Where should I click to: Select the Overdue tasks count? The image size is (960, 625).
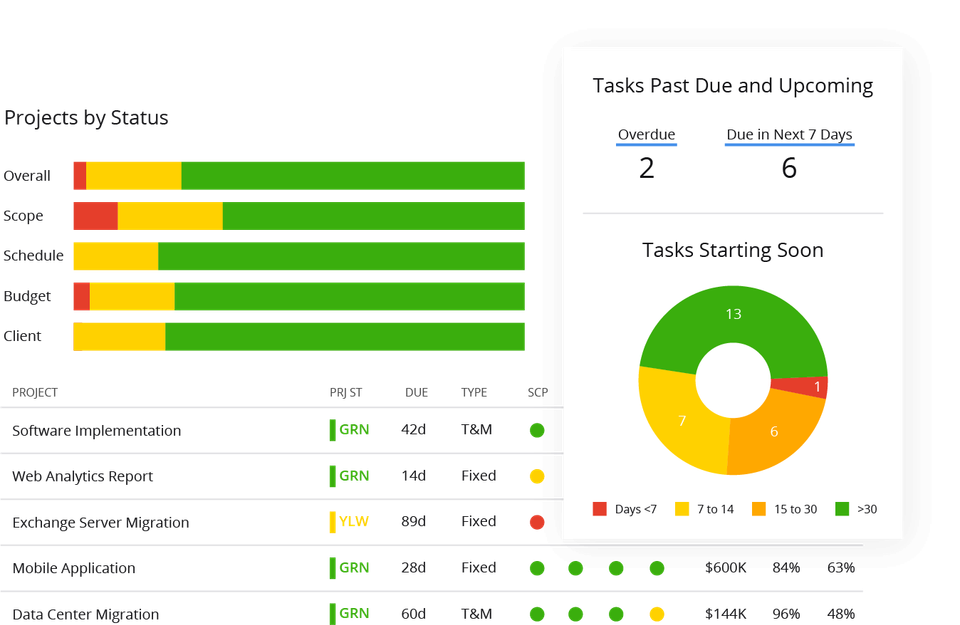pyautogui.click(x=646, y=167)
